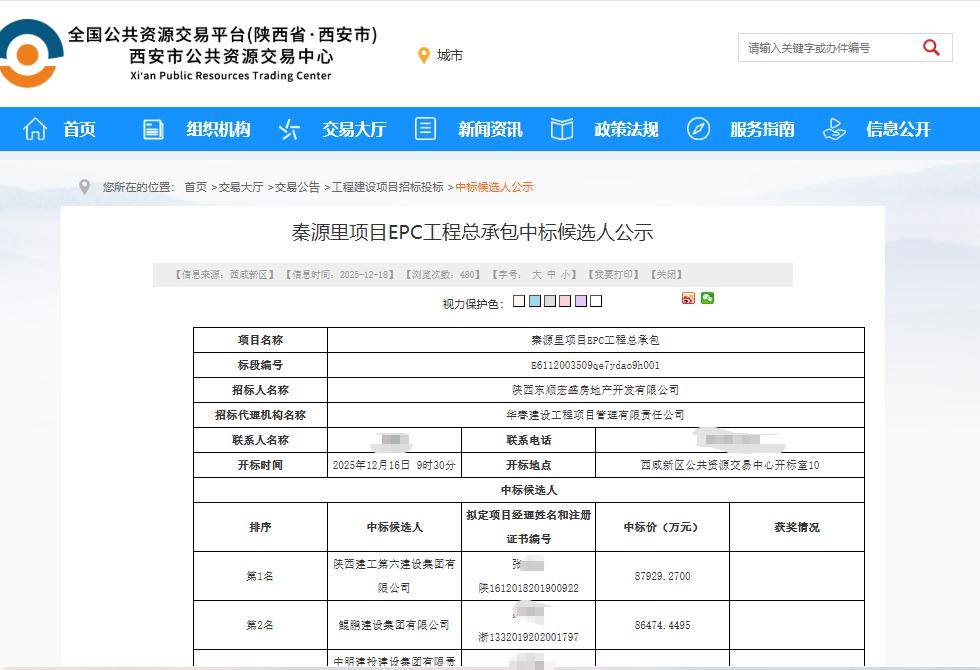Click the 服务指南 circle icon

[x=698, y=129]
